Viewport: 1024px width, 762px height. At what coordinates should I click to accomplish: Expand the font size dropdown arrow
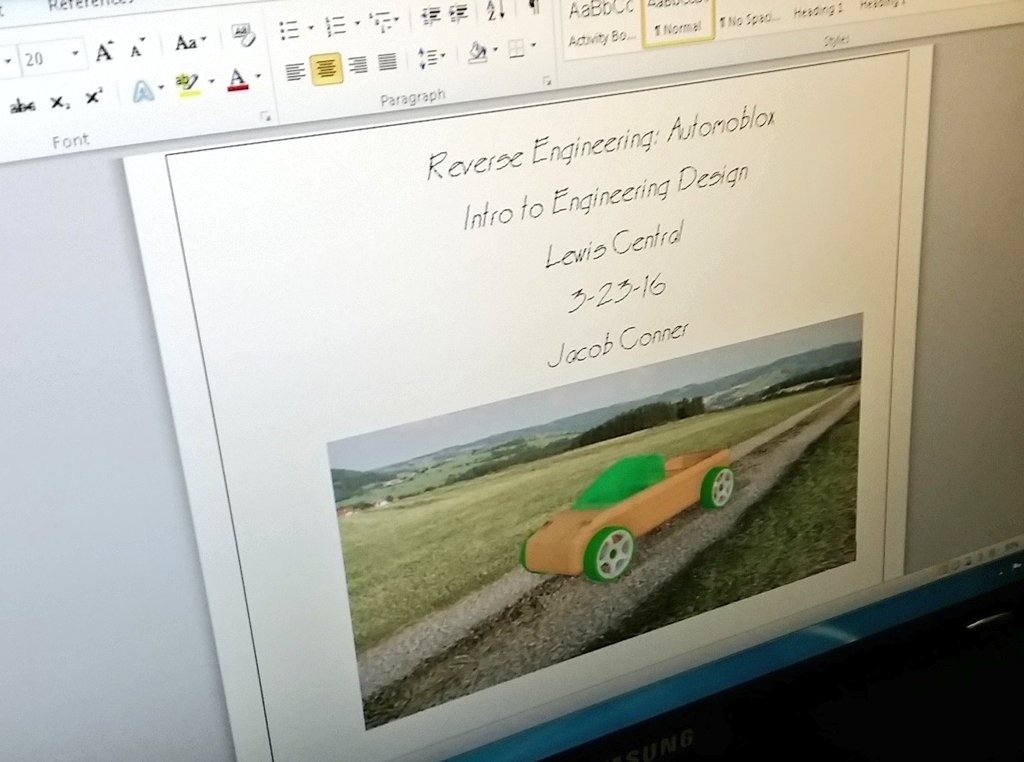click(x=75, y=54)
